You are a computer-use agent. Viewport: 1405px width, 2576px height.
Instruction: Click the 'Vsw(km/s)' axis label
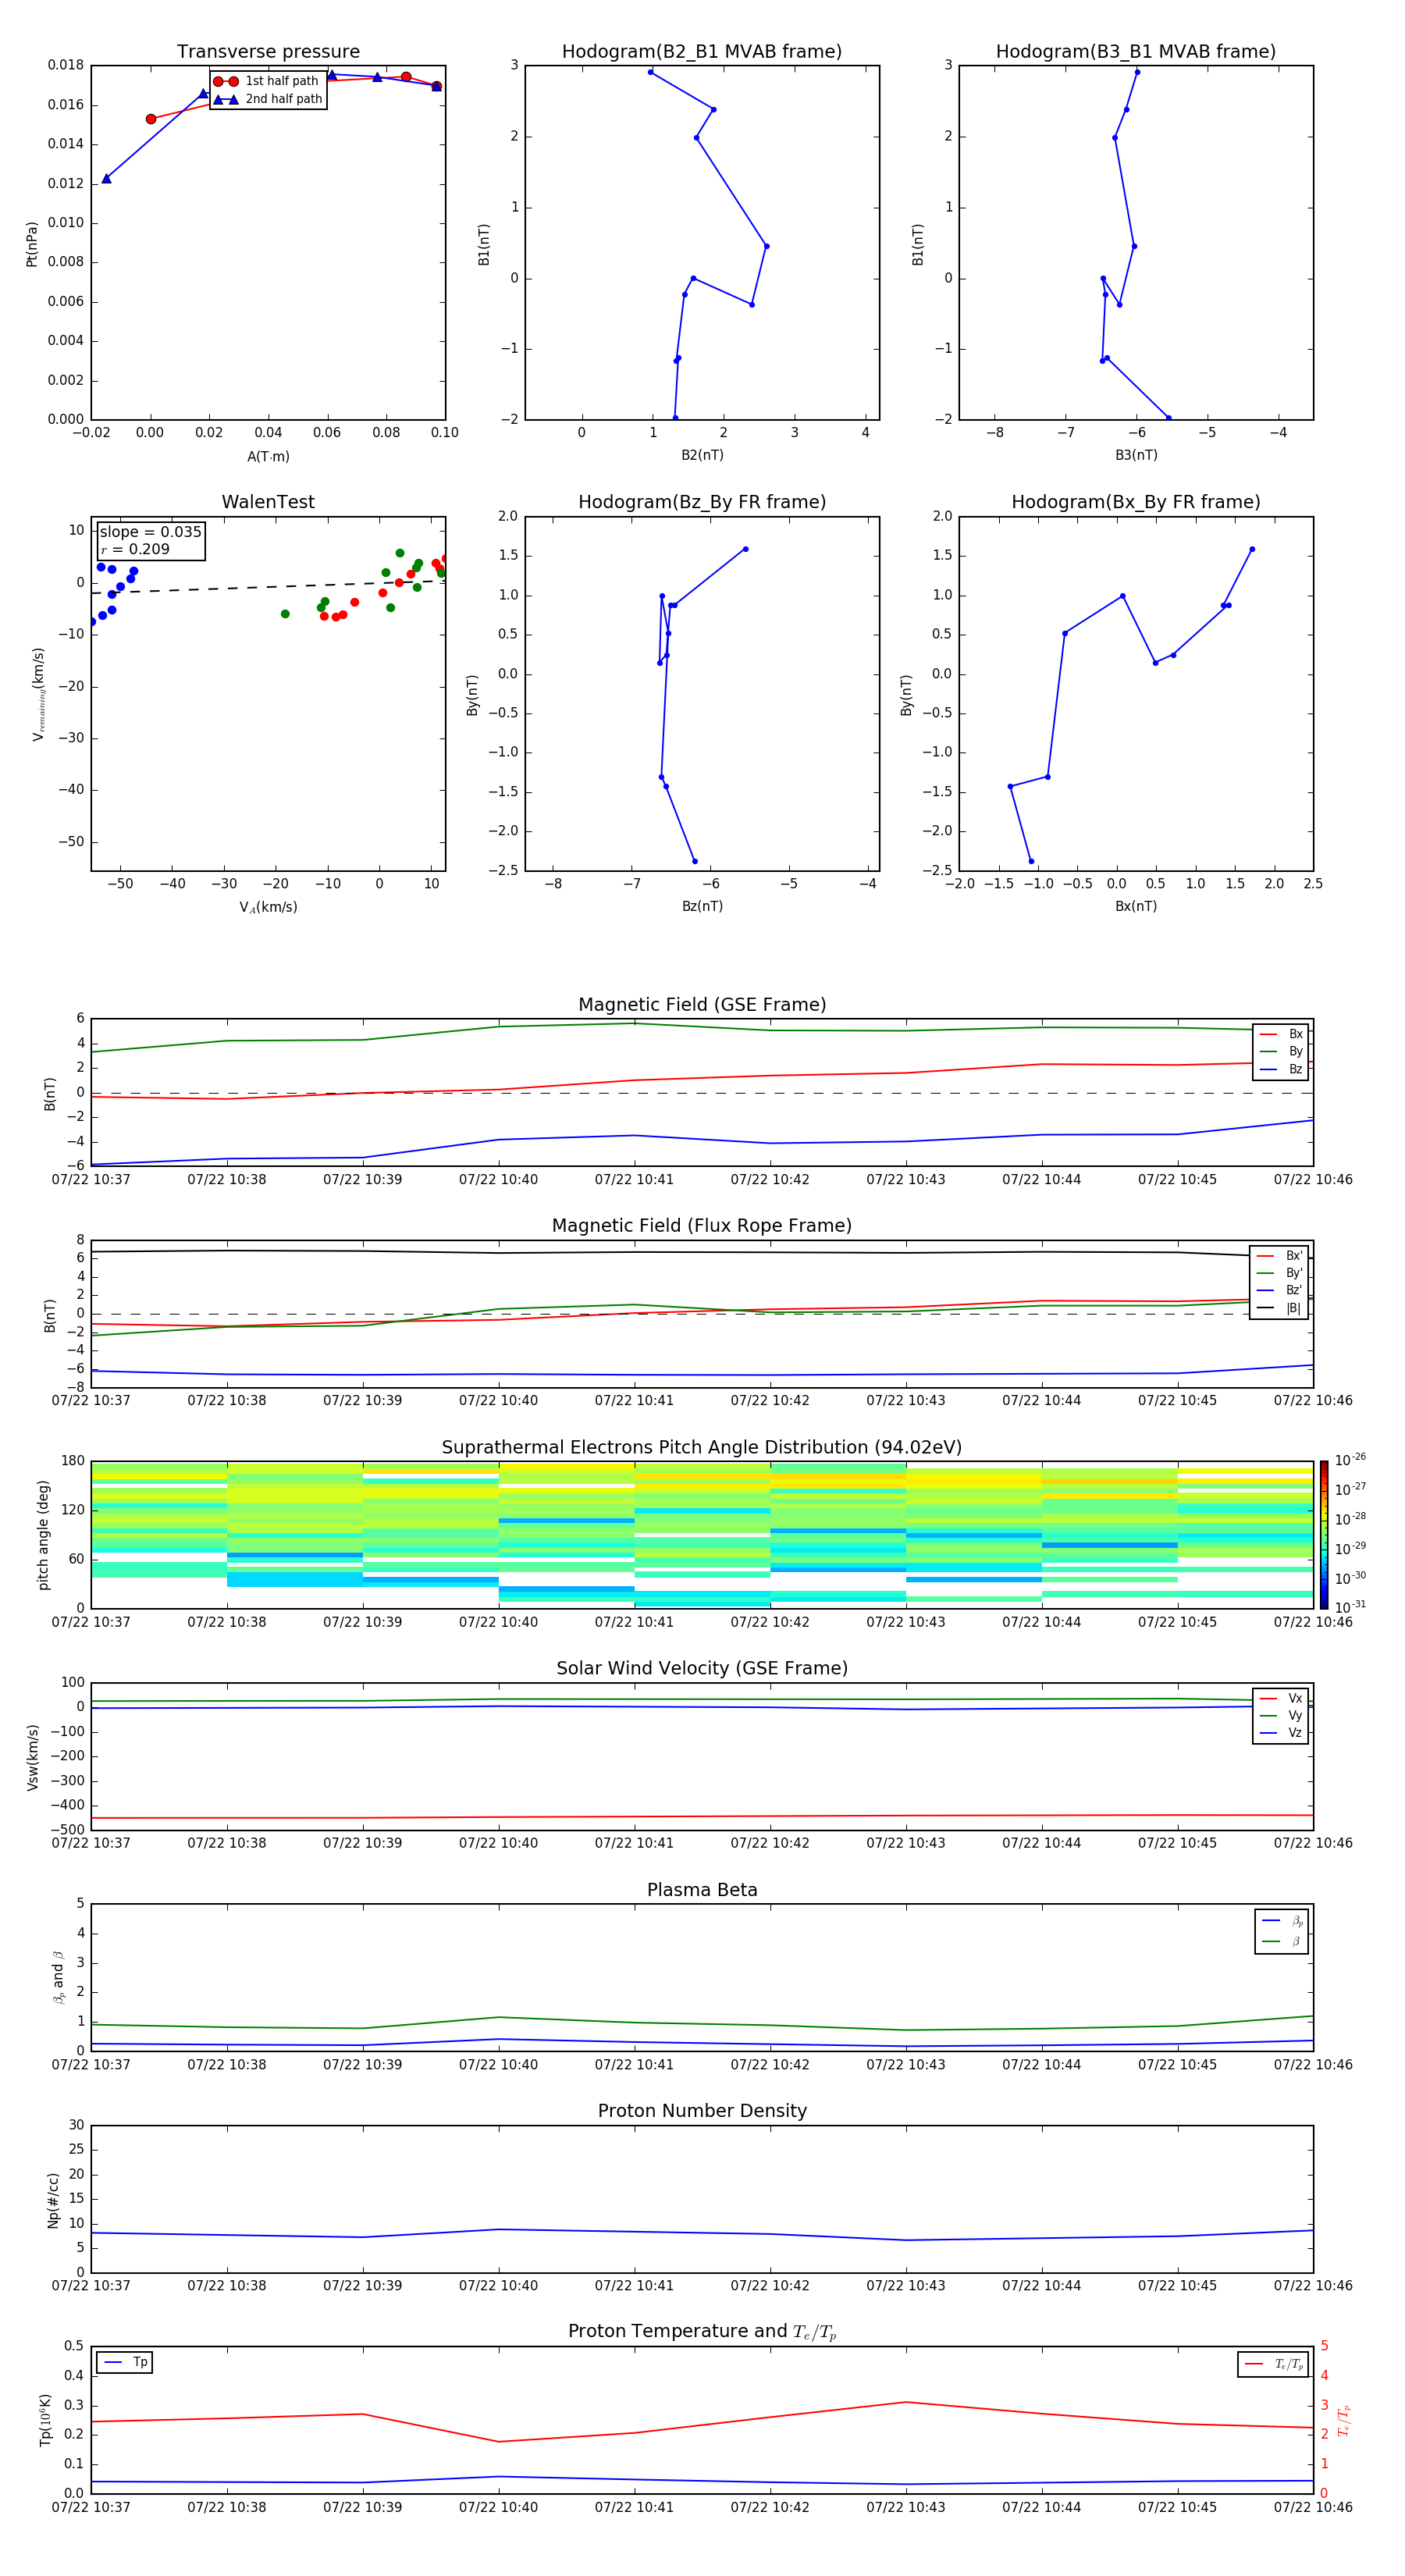pyautogui.click(x=32, y=1757)
